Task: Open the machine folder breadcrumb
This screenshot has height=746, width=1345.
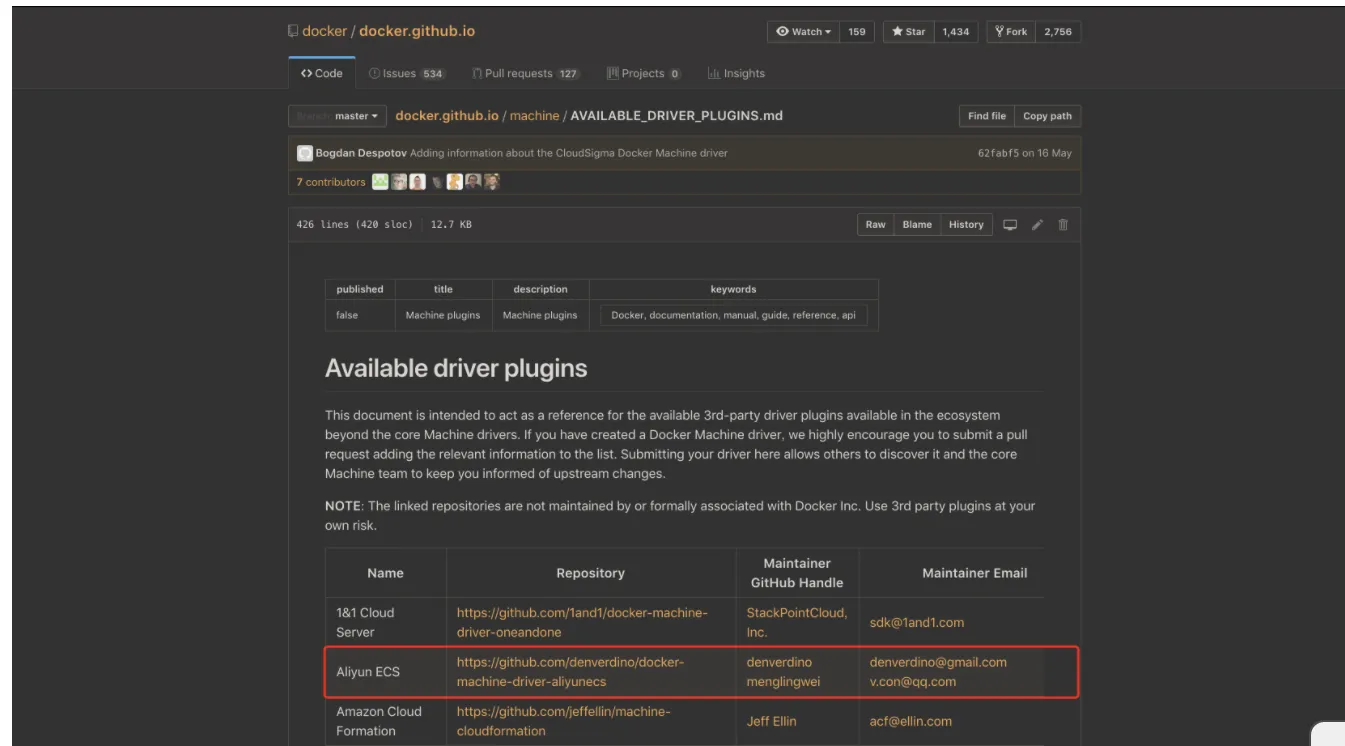Action: 535,116
